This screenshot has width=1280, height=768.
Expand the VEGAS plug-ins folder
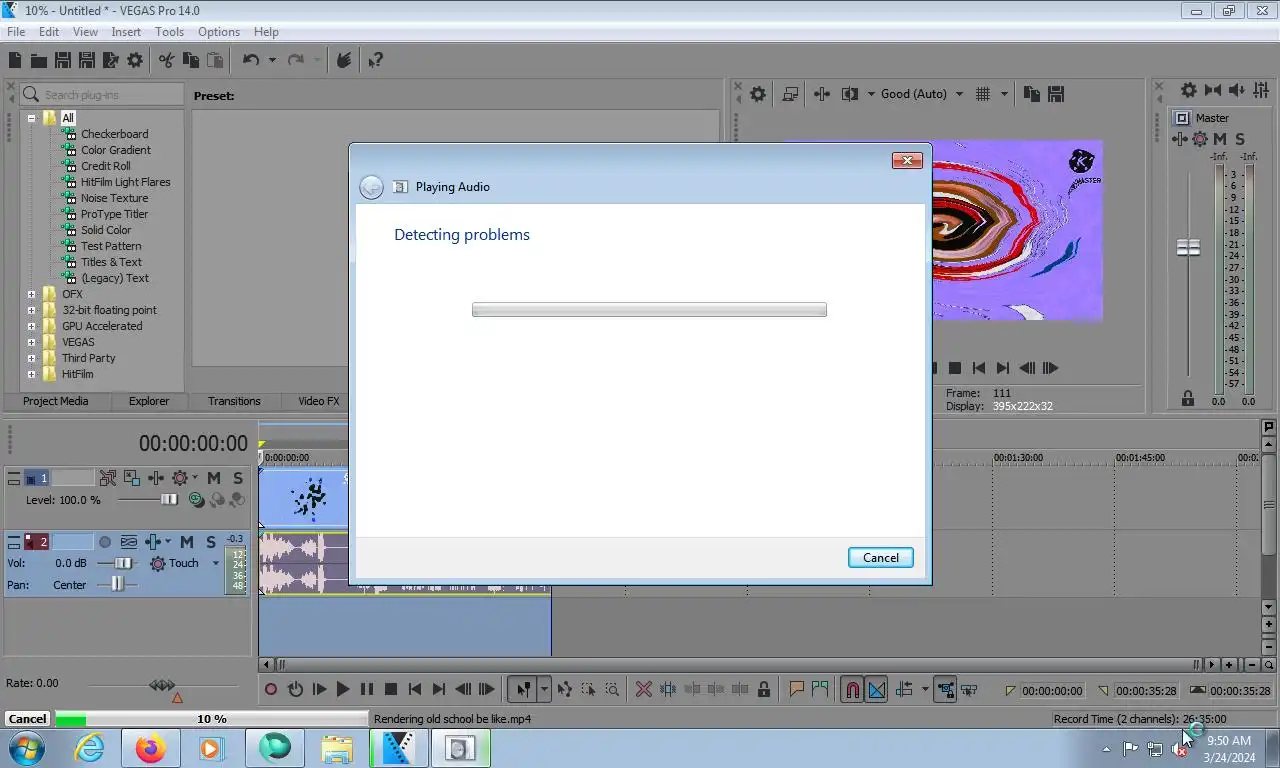pos(31,342)
